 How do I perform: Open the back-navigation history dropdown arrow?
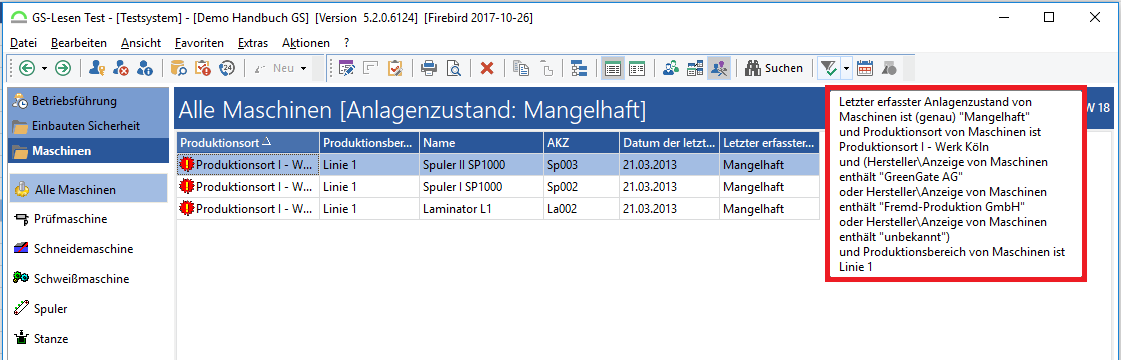[x=44, y=69]
